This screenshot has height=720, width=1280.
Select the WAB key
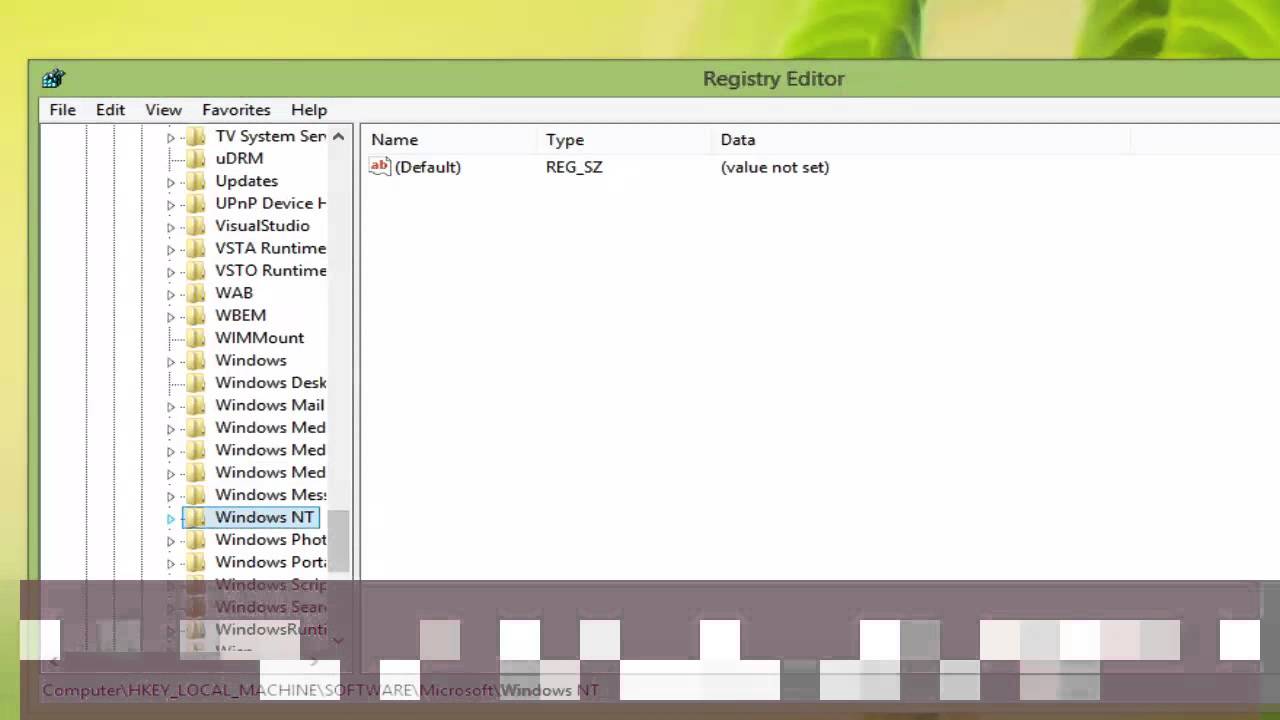click(234, 293)
